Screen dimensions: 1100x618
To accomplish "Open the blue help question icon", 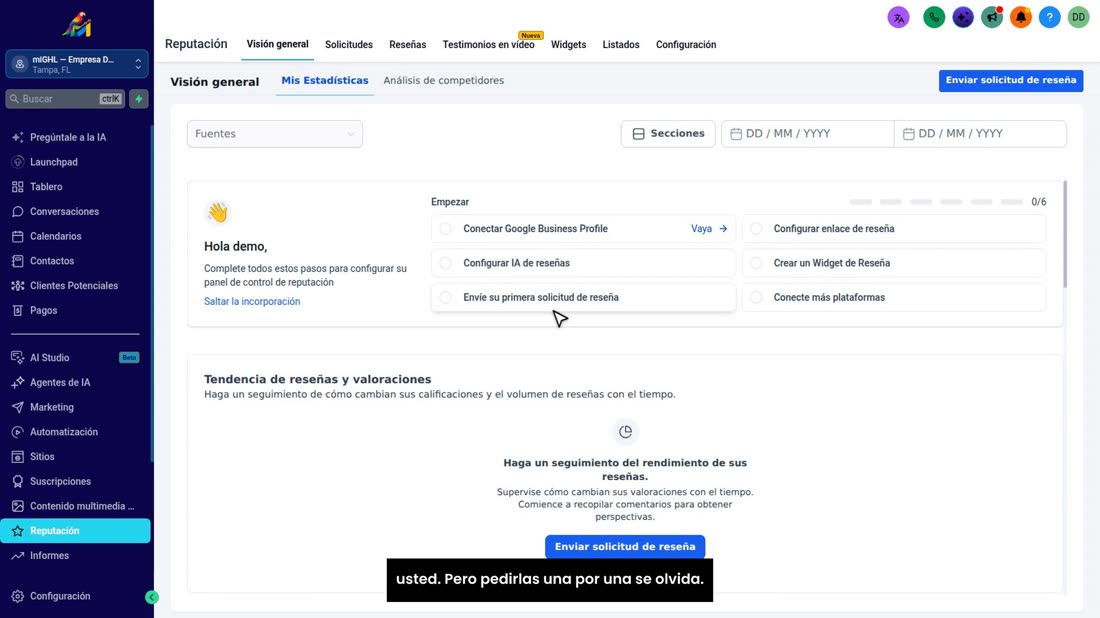I will click(x=1049, y=18).
